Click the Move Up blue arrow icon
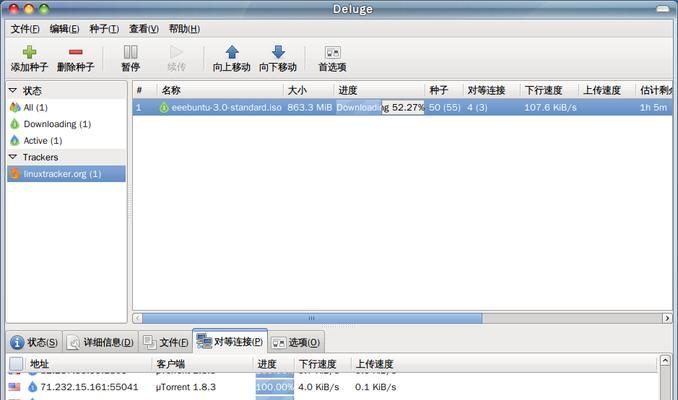This screenshot has height=400, width=678. pos(232,52)
